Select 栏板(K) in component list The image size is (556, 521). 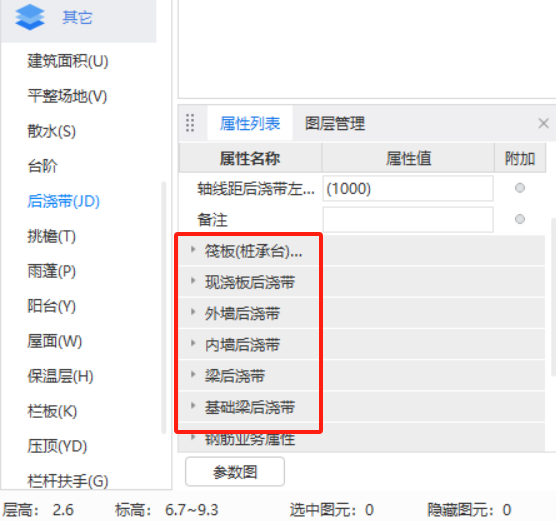(52, 411)
